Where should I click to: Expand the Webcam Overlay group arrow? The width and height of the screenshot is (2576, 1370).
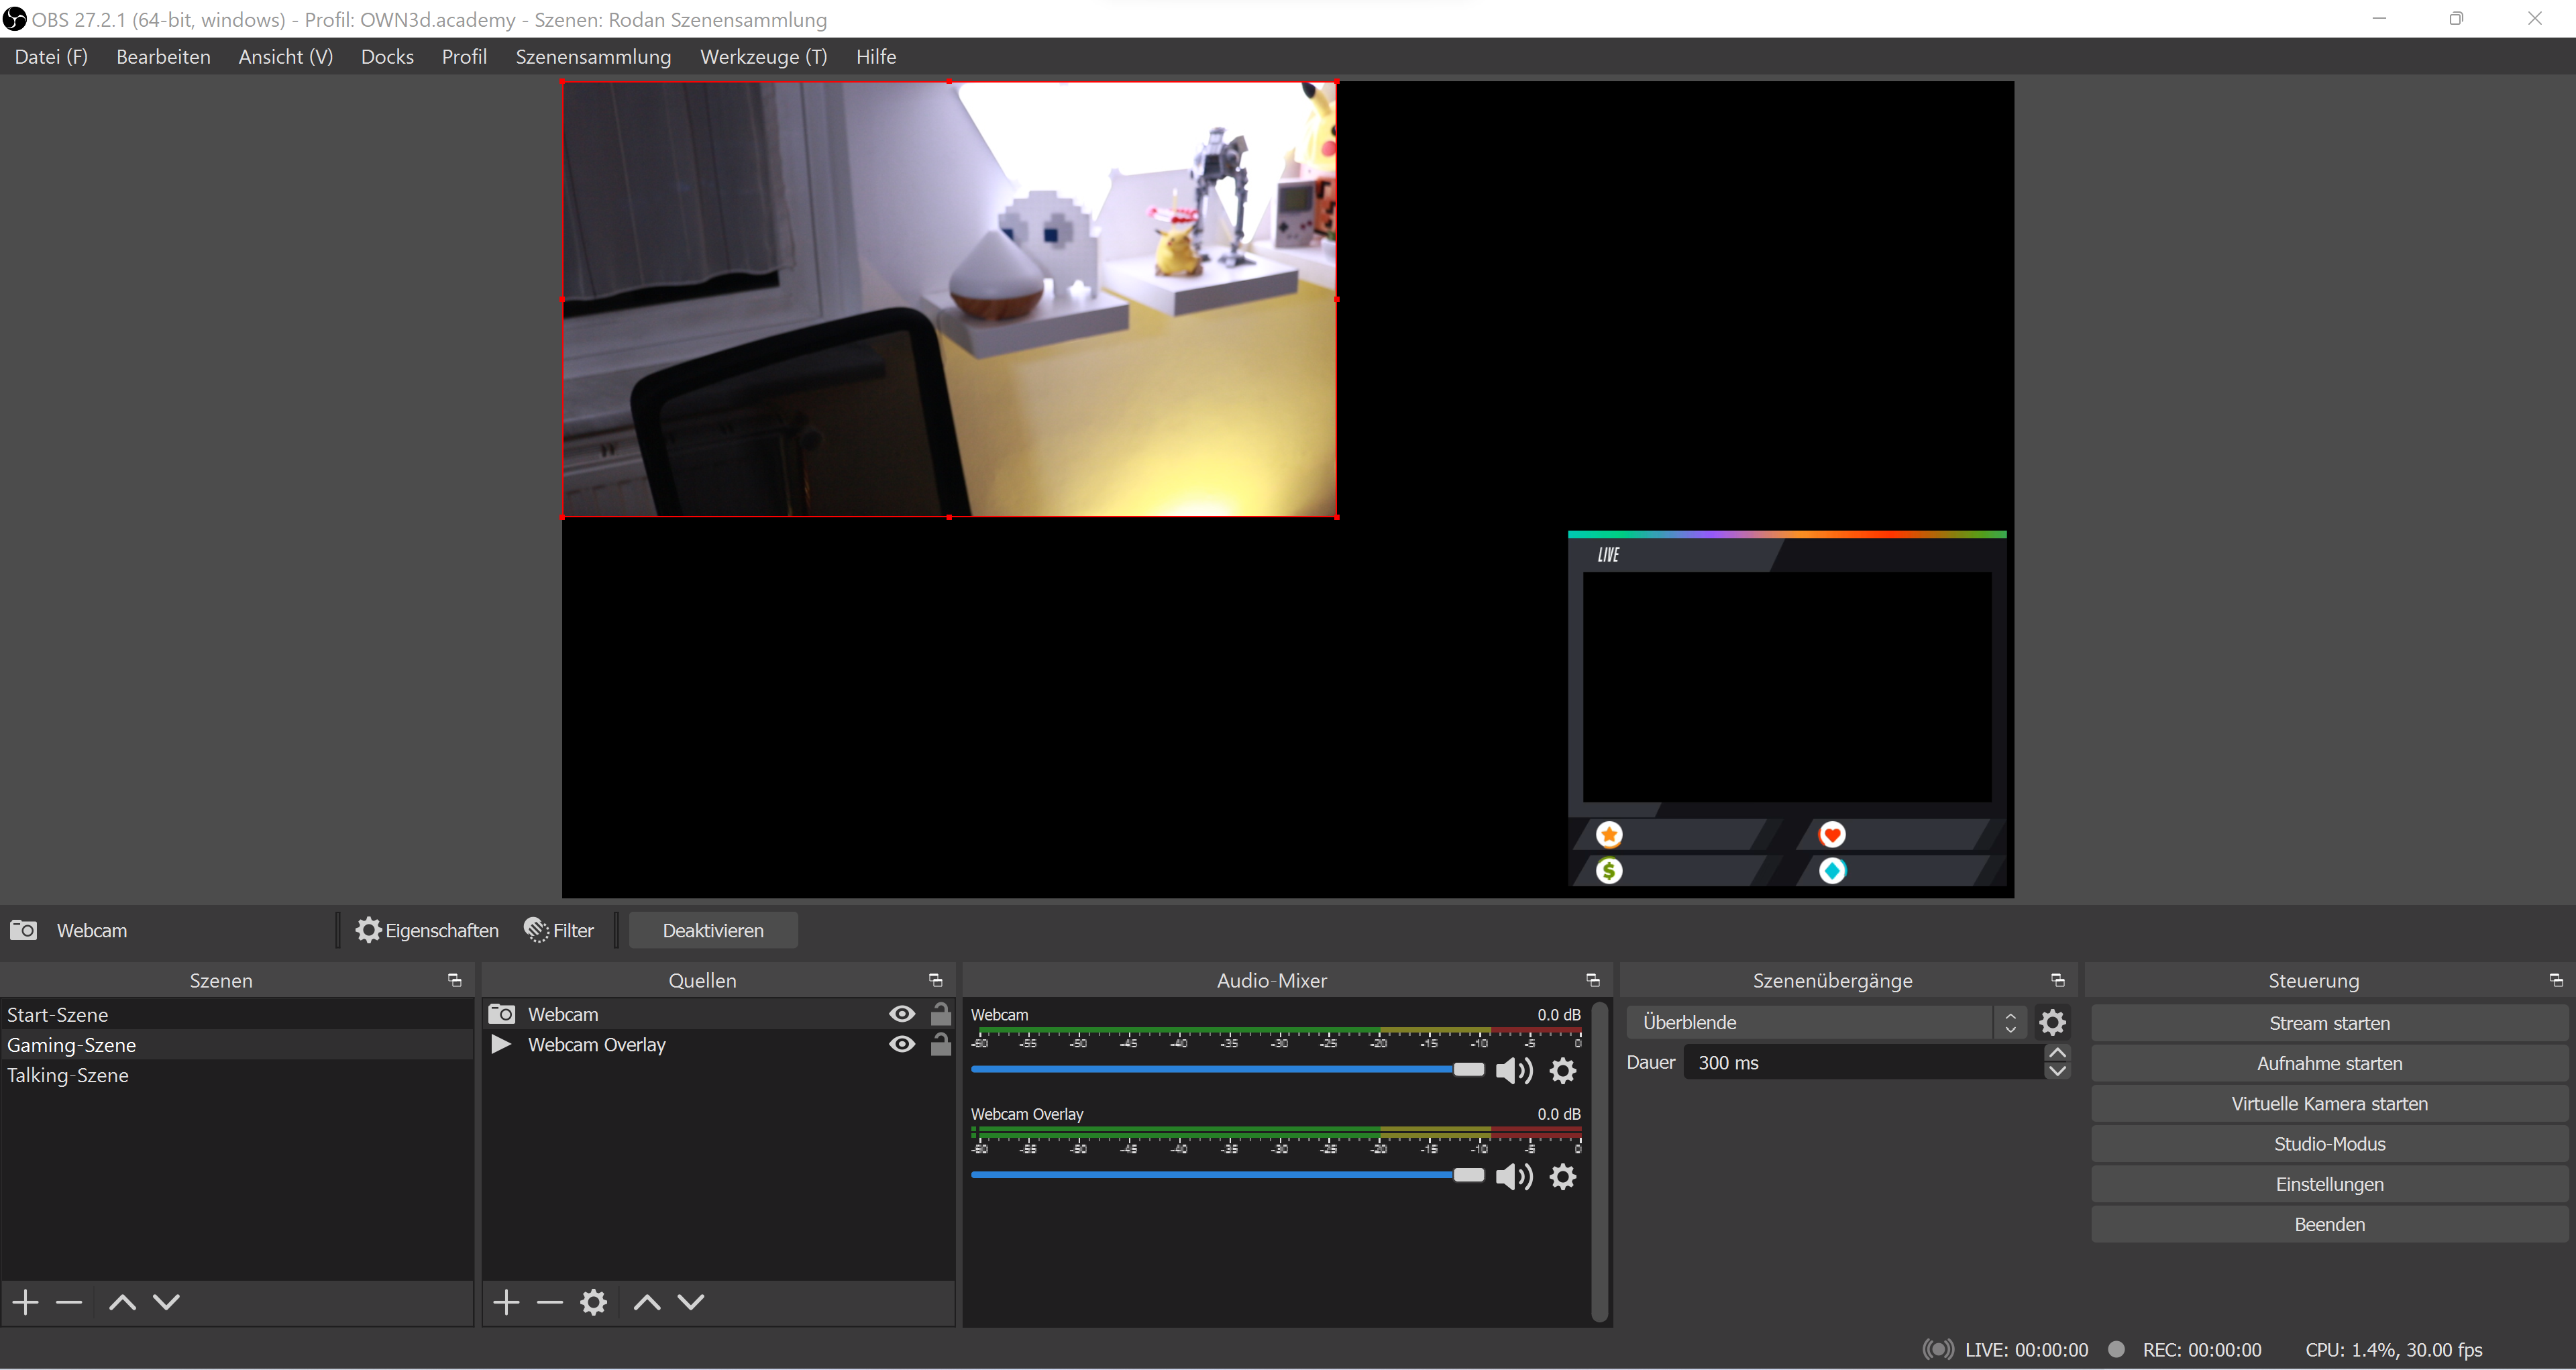[x=502, y=1044]
